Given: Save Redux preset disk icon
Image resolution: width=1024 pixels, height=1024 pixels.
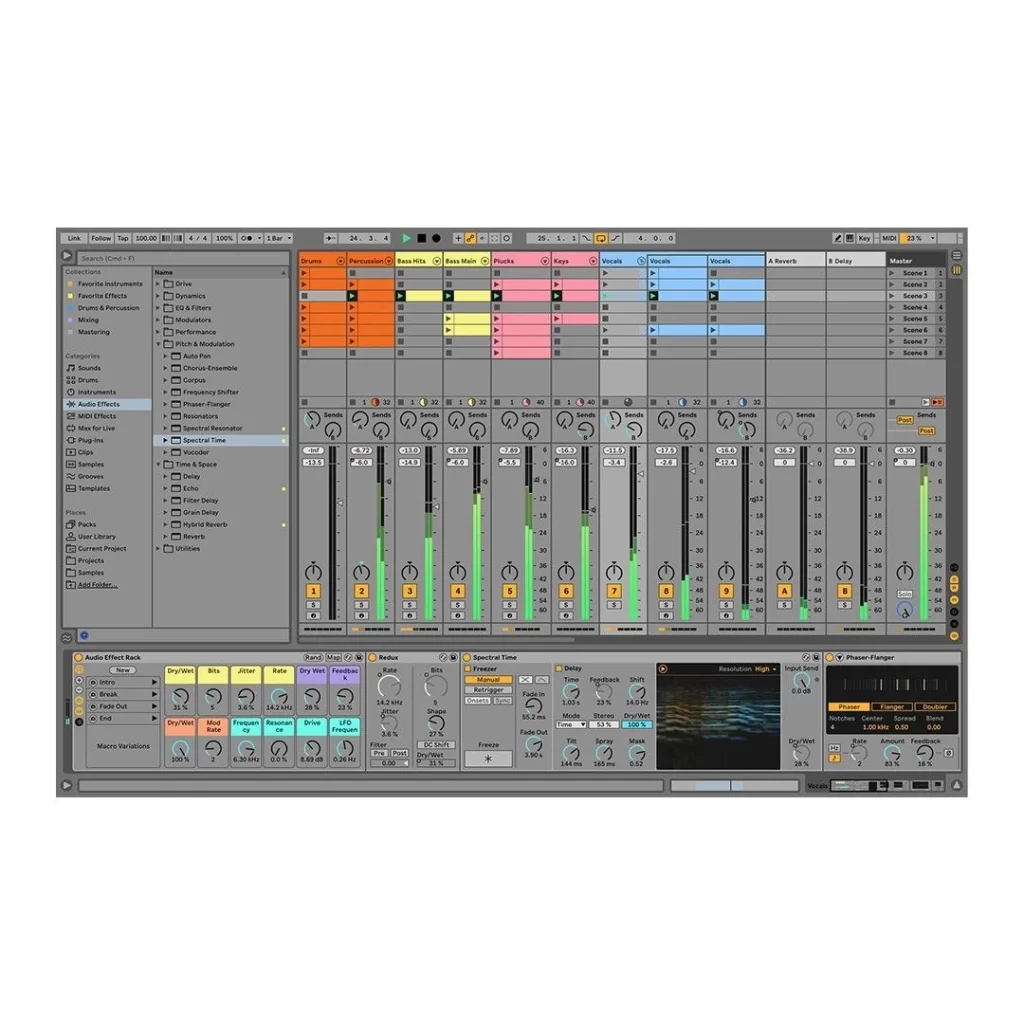Looking at the screenshot, I should coord(453,658).
